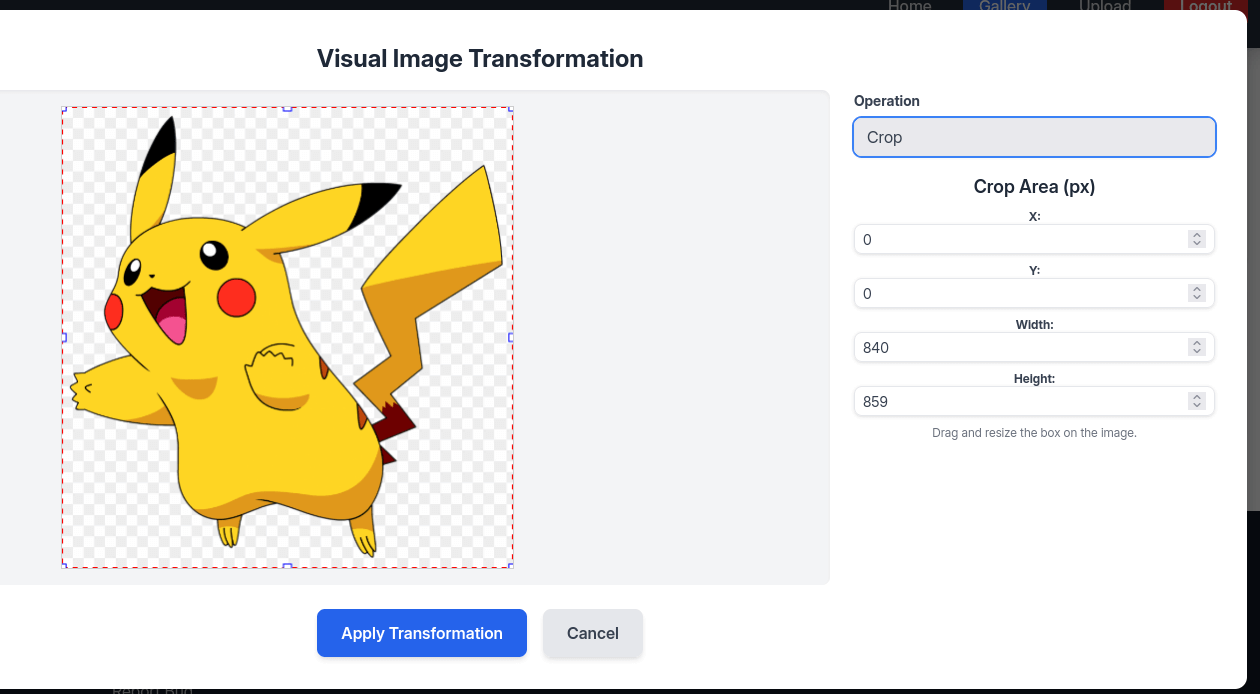Click the top-center crop resize handle
The image size is (1260, 694).
point(287,108)
